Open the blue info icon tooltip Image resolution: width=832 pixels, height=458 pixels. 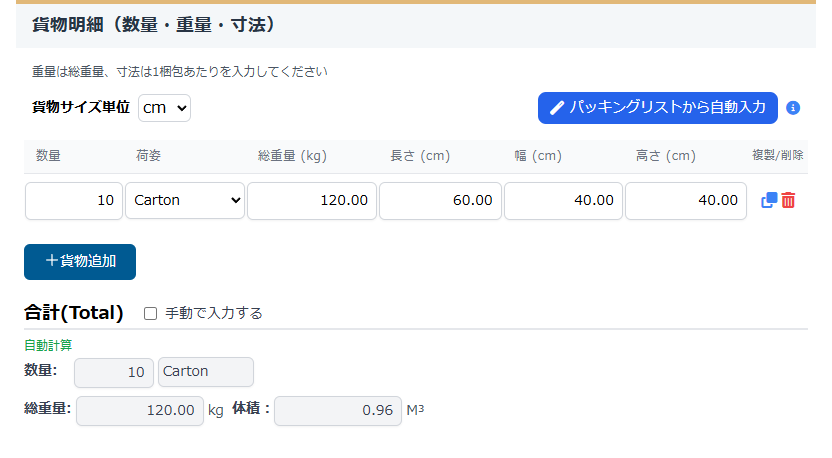[793, 108]
